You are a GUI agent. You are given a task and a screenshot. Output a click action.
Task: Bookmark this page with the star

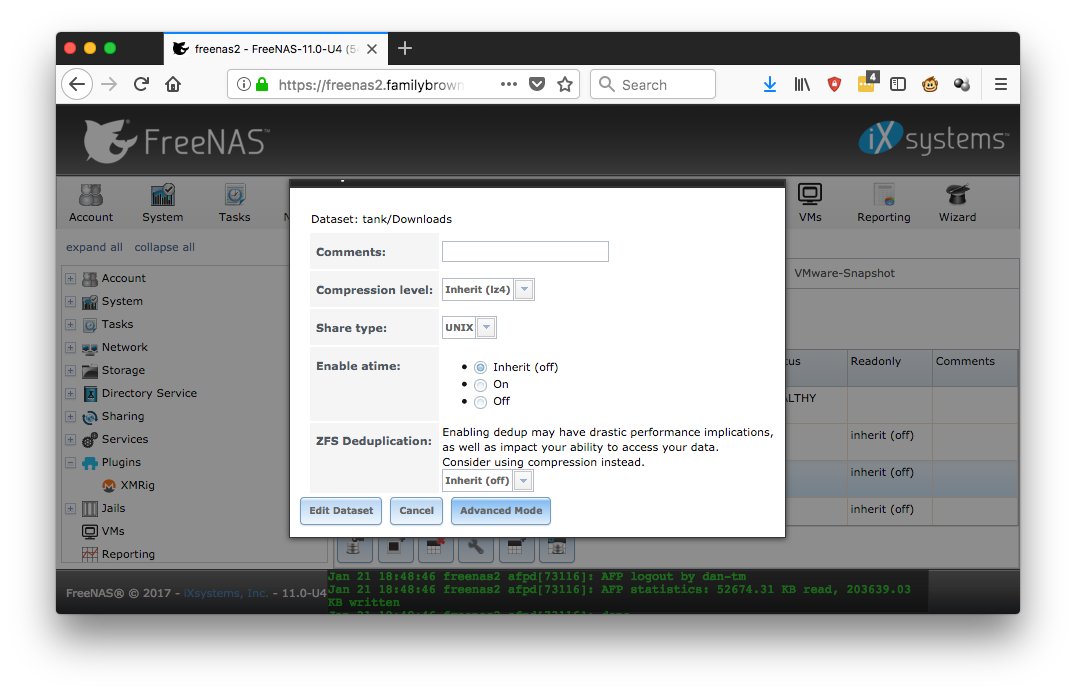[x=565, y=84]
